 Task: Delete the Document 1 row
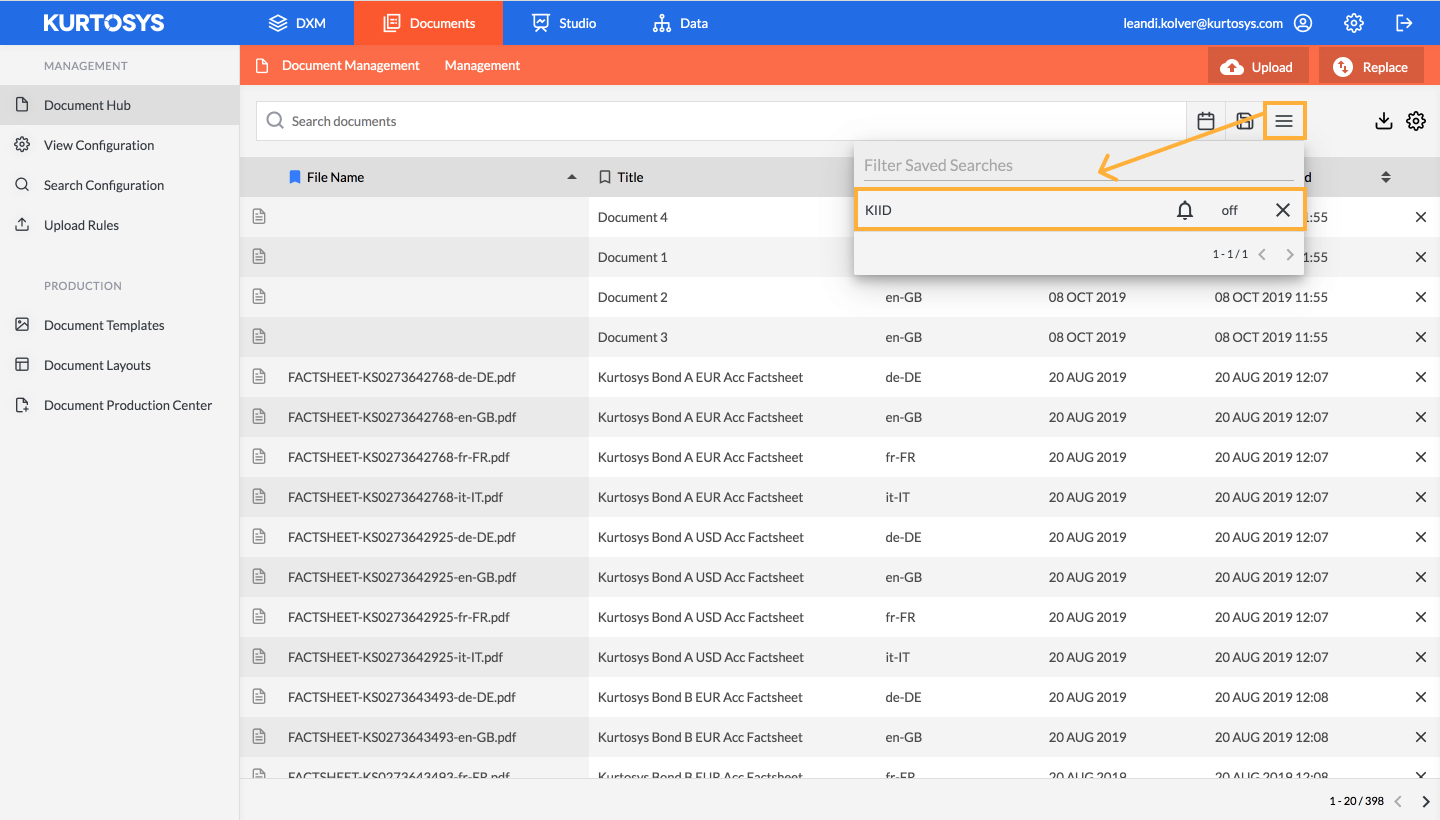(x=1421, y=257)
